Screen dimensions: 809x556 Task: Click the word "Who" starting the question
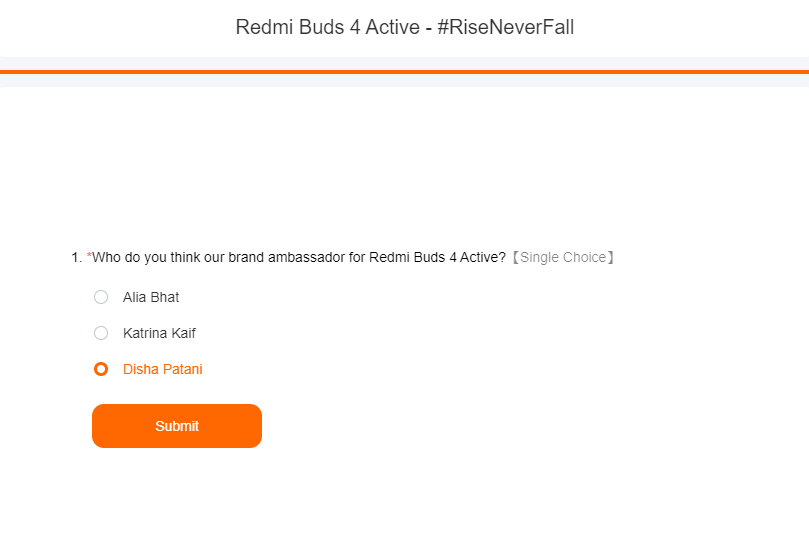(106, 257)
